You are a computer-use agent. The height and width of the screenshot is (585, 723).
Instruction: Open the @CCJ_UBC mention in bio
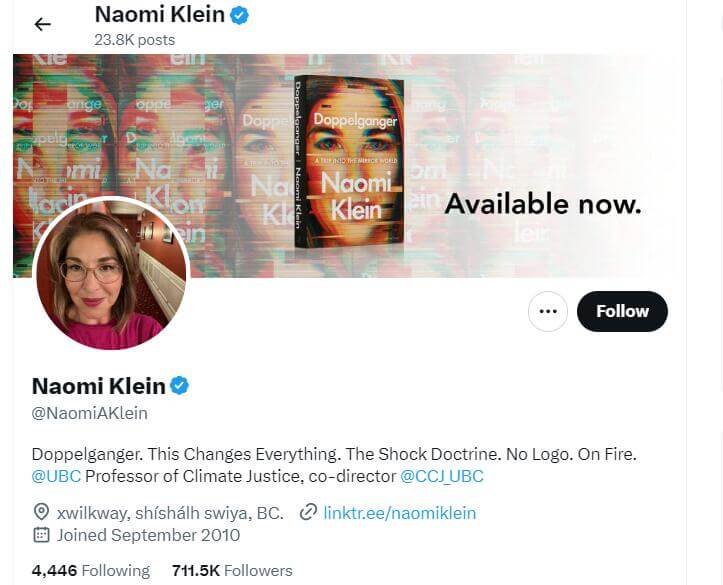pos(442,476)
